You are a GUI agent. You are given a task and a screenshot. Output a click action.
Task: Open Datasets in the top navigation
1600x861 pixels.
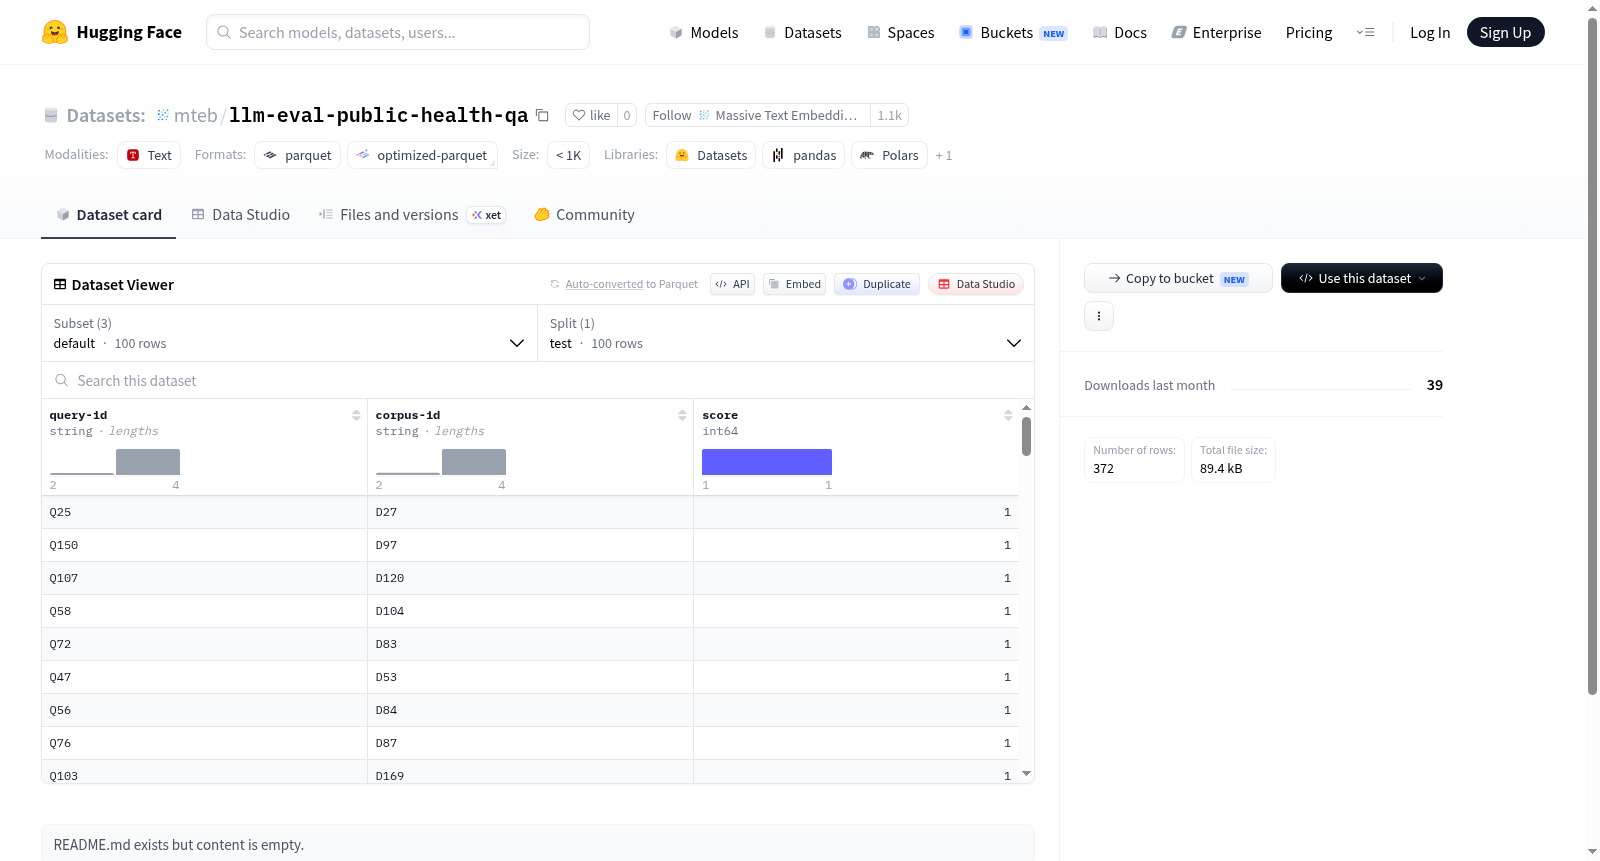point(802,32)
